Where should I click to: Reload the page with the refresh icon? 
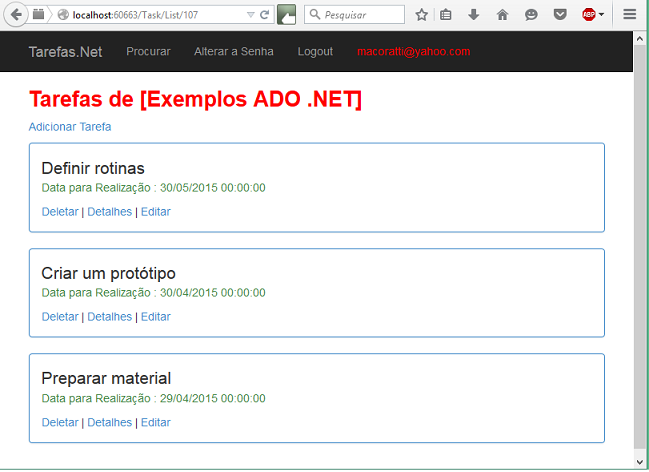click(264, 15)
